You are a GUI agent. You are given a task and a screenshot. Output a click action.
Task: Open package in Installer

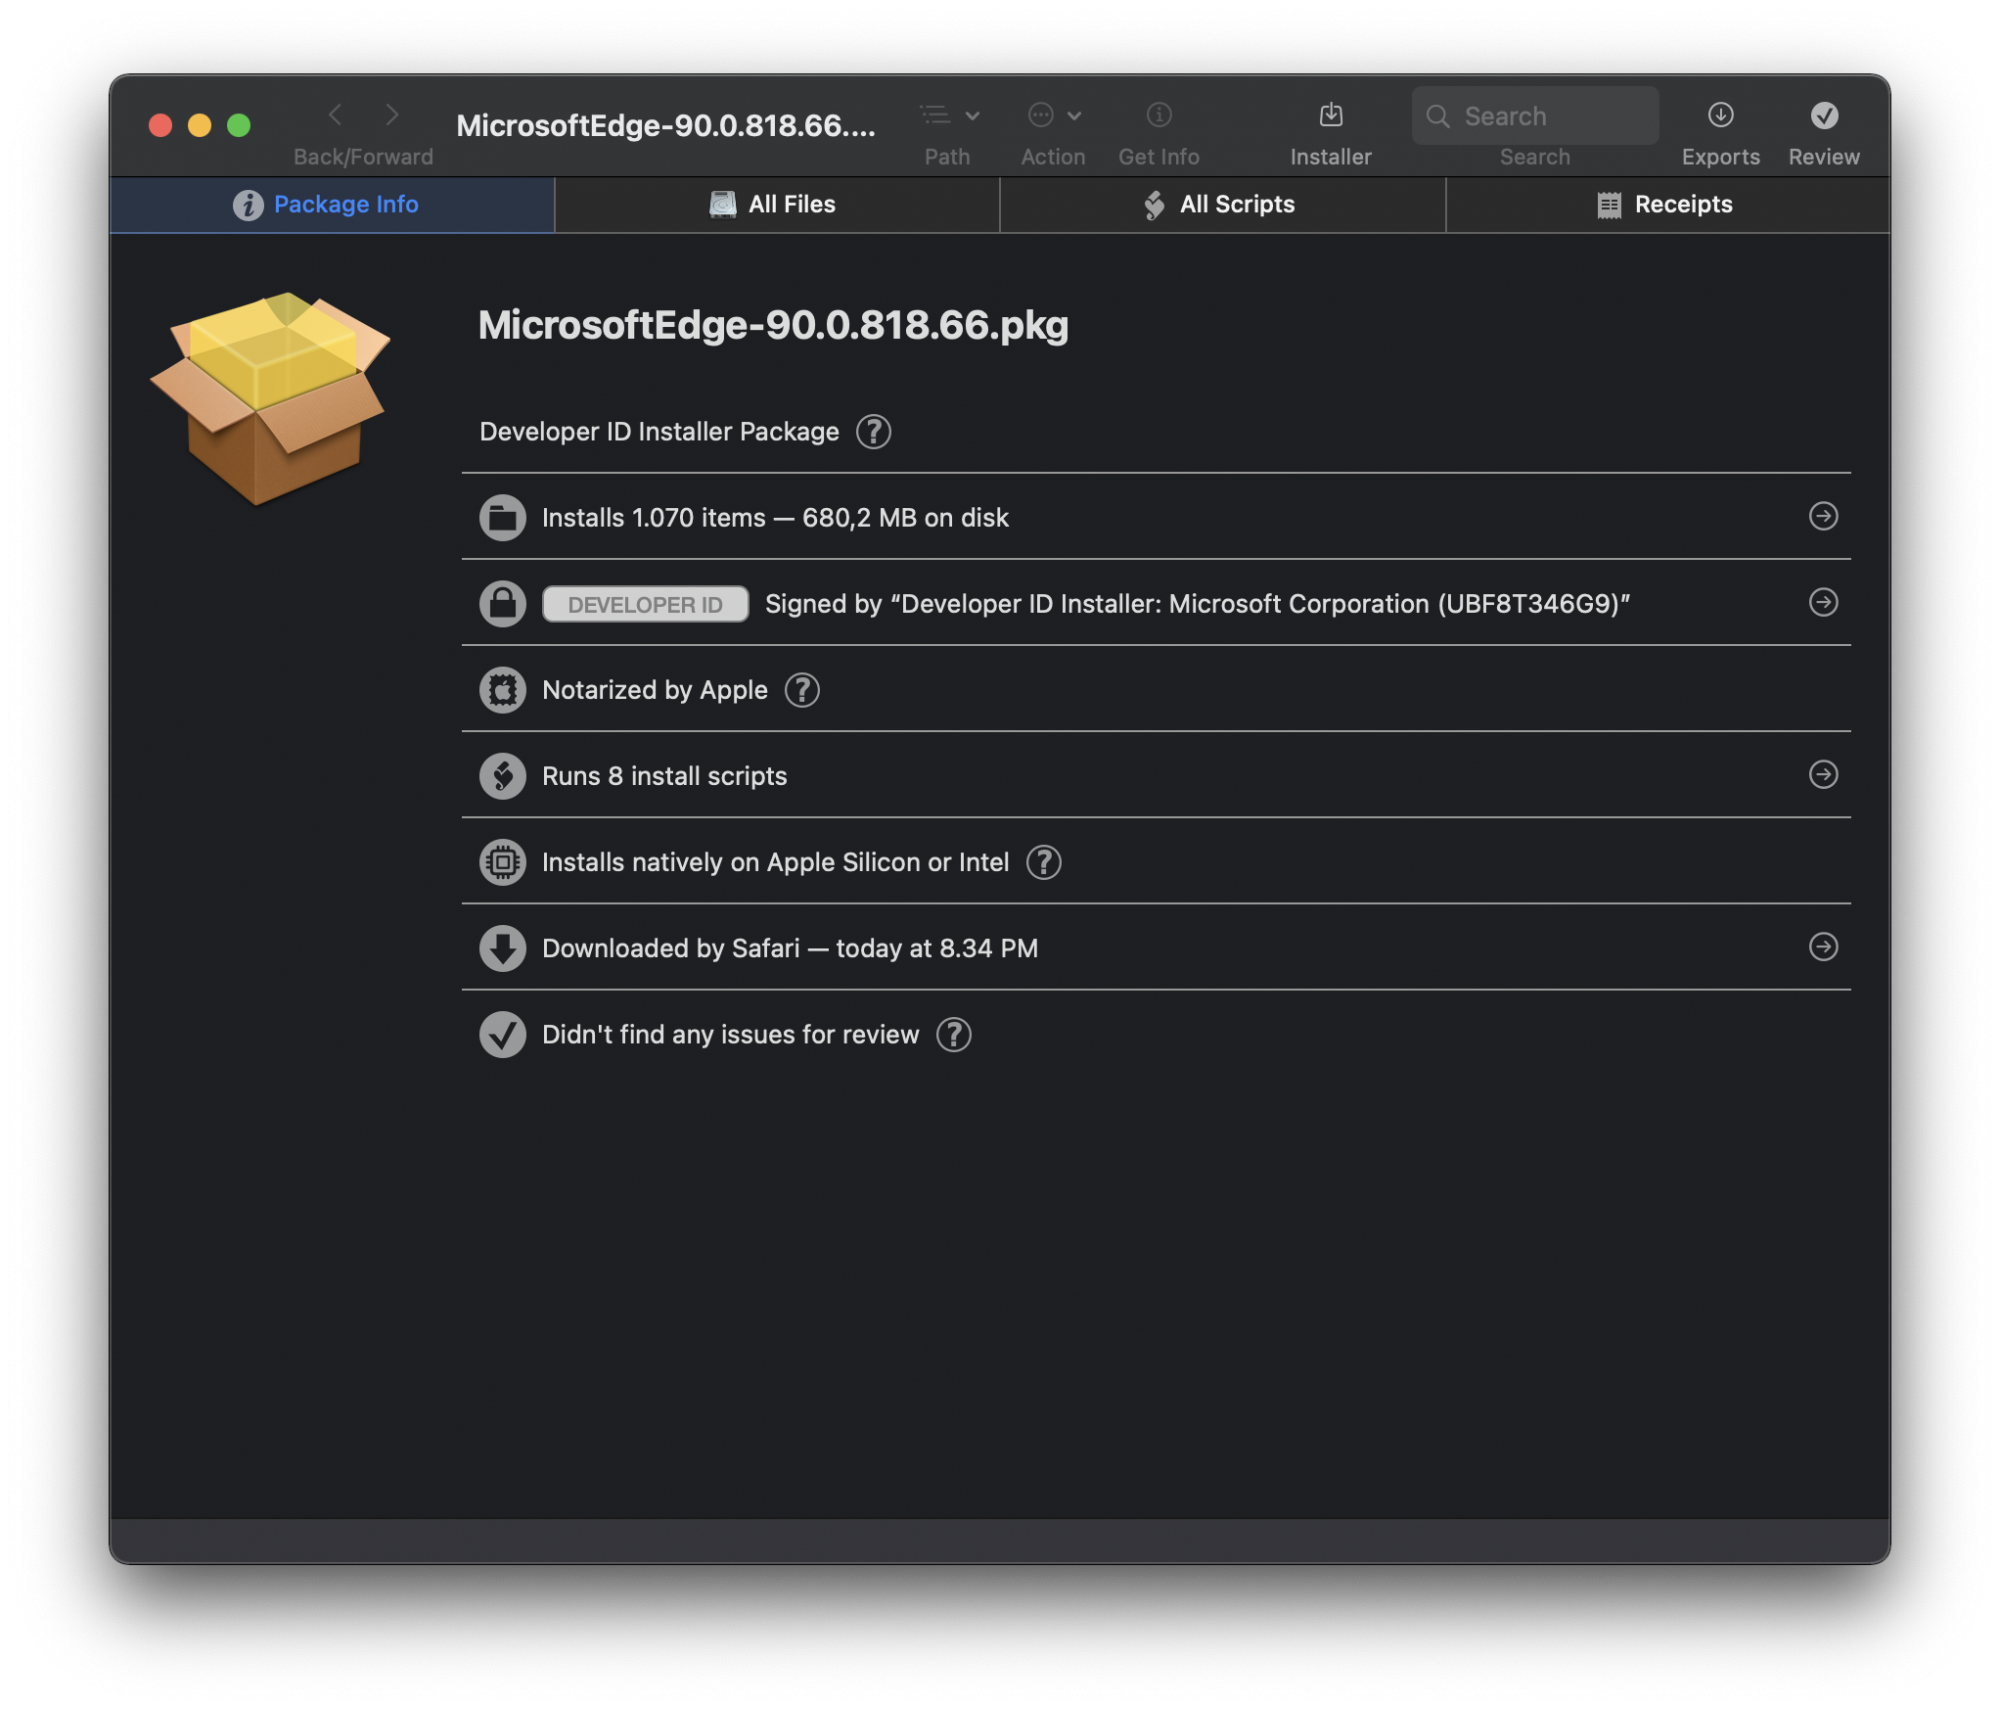[1331, 115]
